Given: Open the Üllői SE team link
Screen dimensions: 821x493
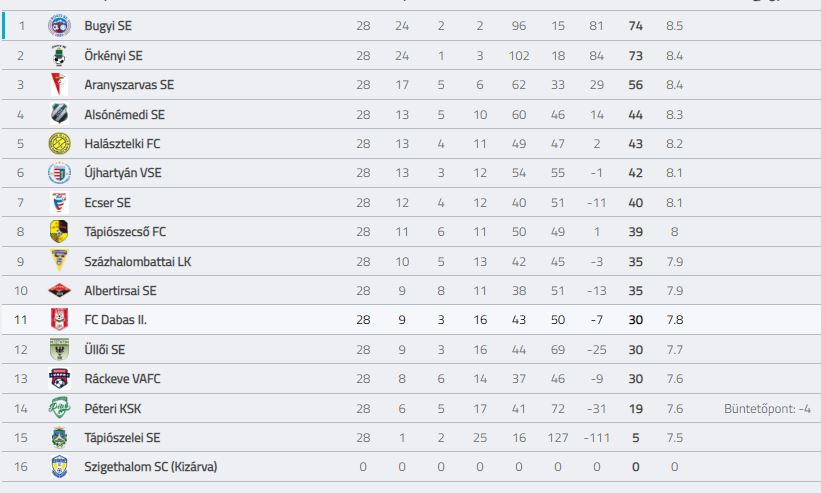Looking at the screenshot, I should point(105,349).
